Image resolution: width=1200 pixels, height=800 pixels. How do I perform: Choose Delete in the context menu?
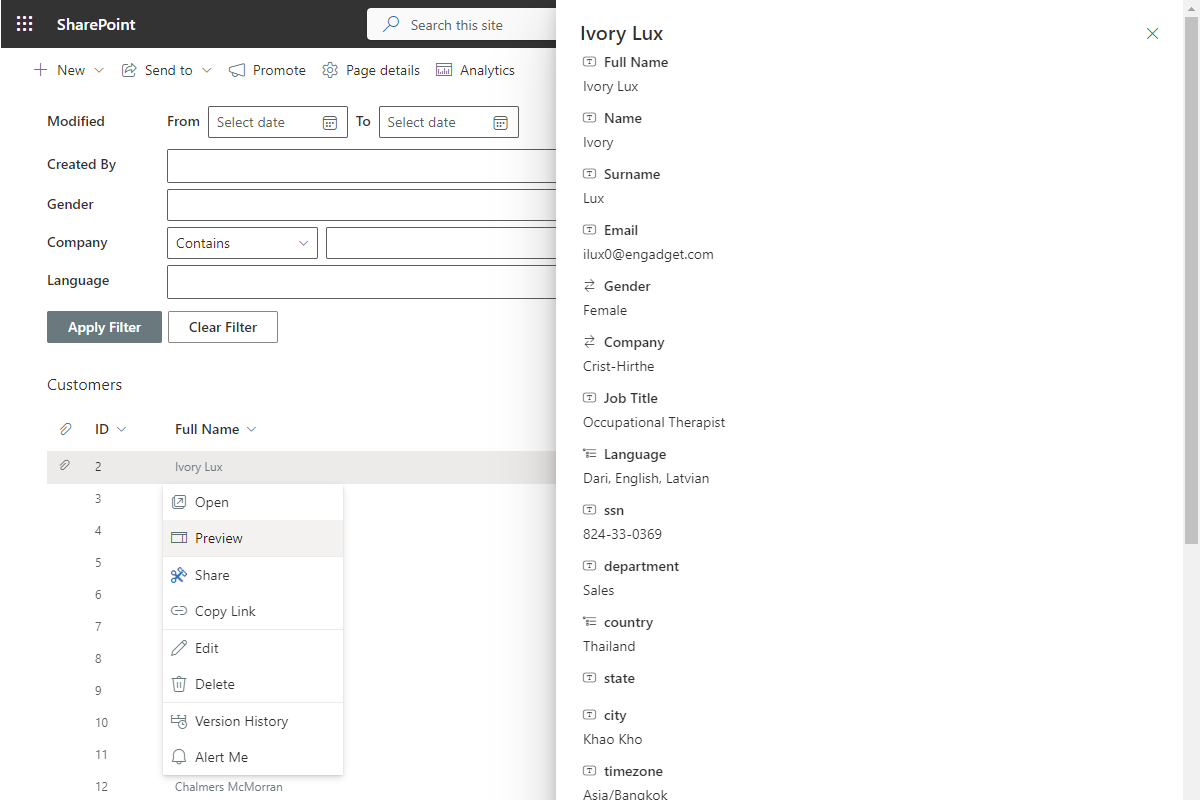click(253, 684)
